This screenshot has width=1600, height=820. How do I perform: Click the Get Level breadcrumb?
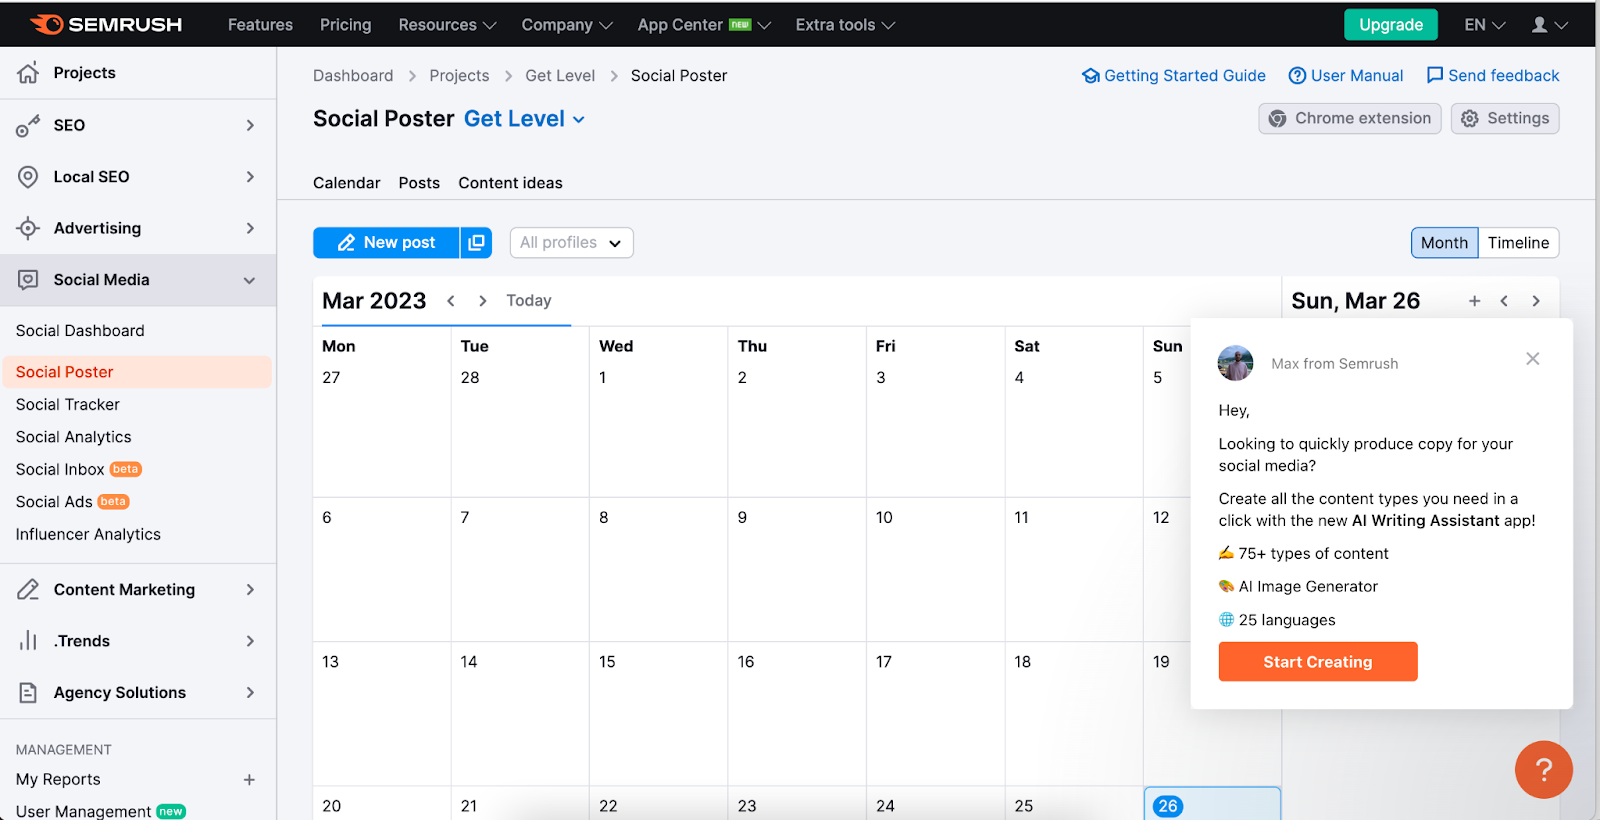click(x=560, y=76)
